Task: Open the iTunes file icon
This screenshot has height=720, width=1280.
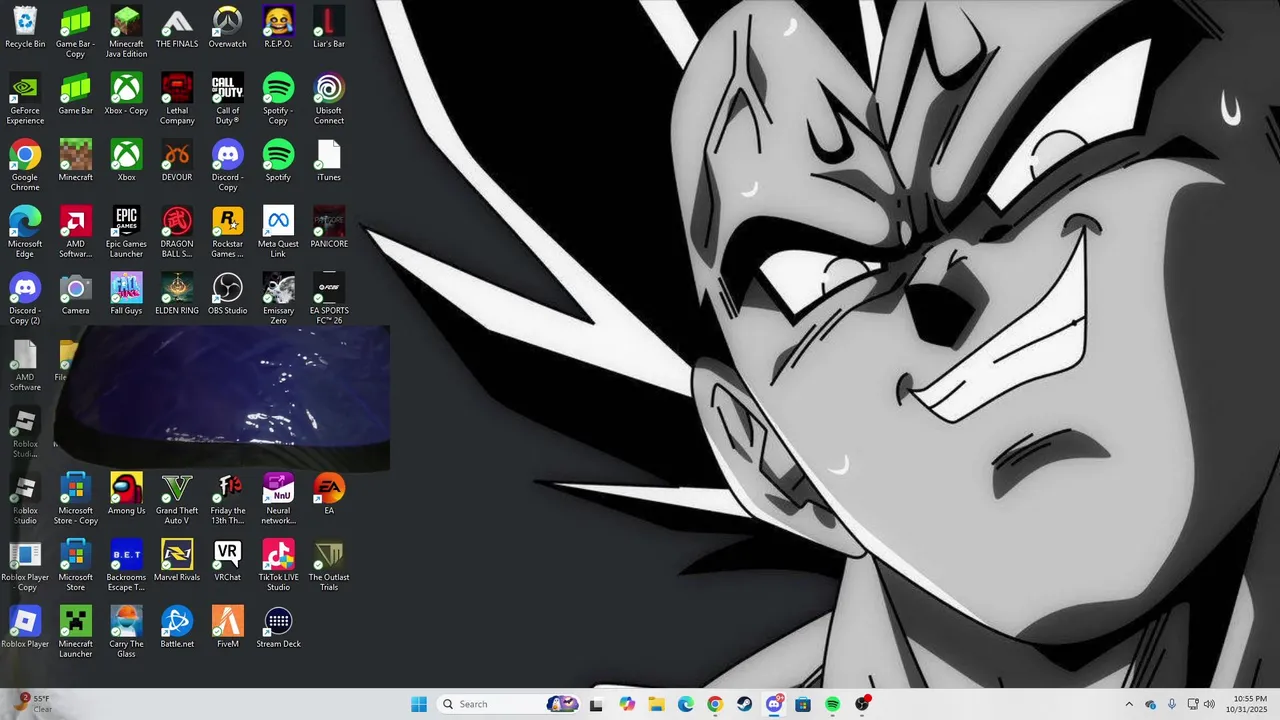Action: click(329, 161)
